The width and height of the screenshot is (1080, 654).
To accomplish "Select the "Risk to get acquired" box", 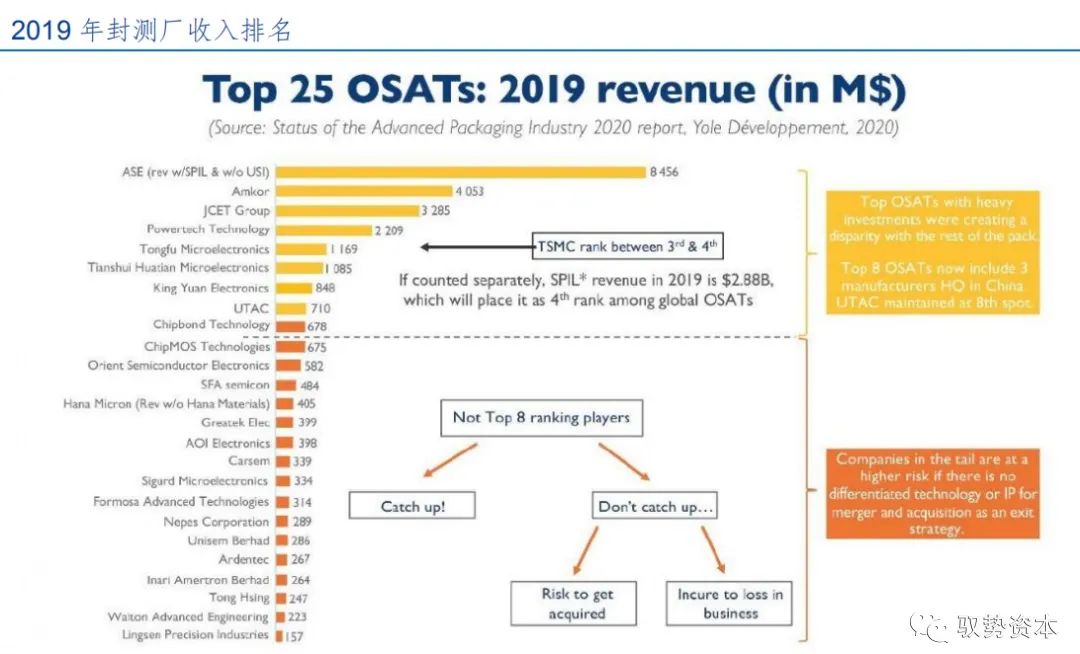I will tap(574, 603).
